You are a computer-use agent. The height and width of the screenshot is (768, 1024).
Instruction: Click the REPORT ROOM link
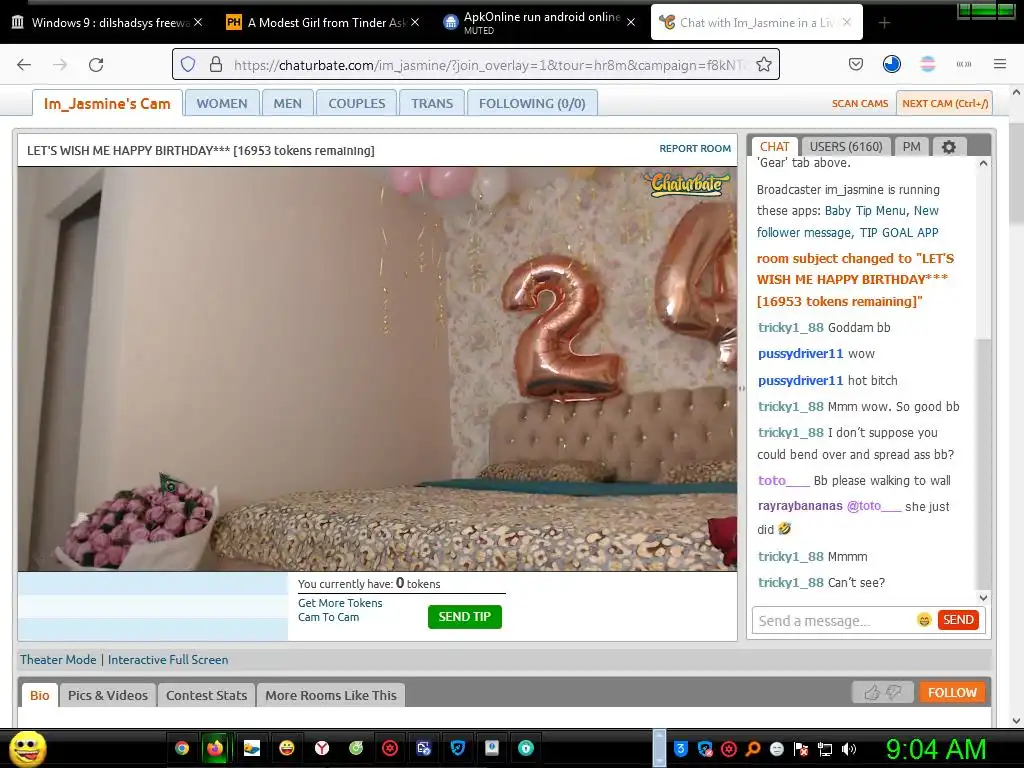click(695, 148)
